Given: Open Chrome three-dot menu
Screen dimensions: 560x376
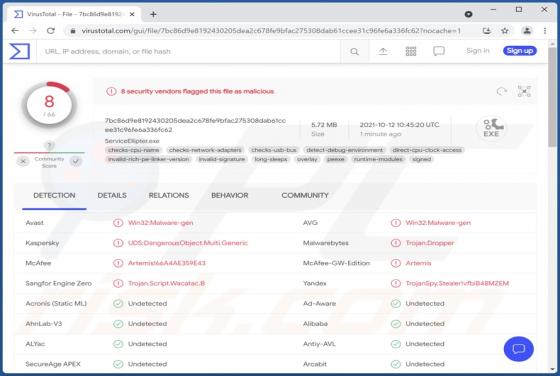Looking at the screenshot, I should coord(545,31).
